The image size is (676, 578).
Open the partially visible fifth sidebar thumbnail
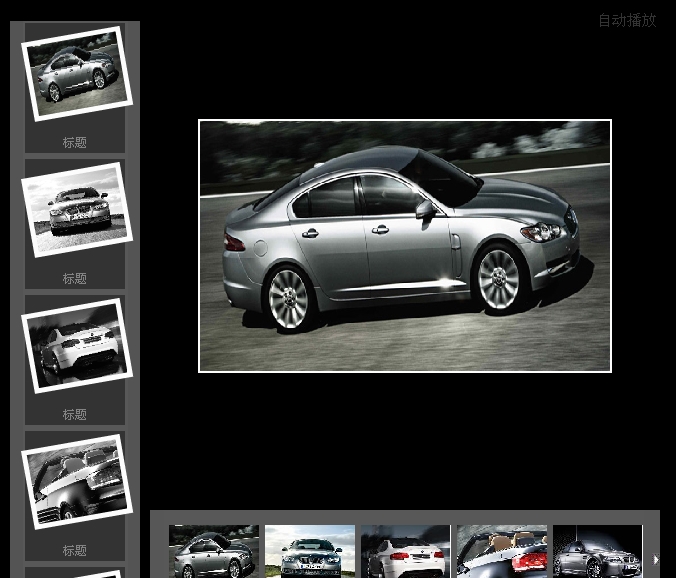76,573
